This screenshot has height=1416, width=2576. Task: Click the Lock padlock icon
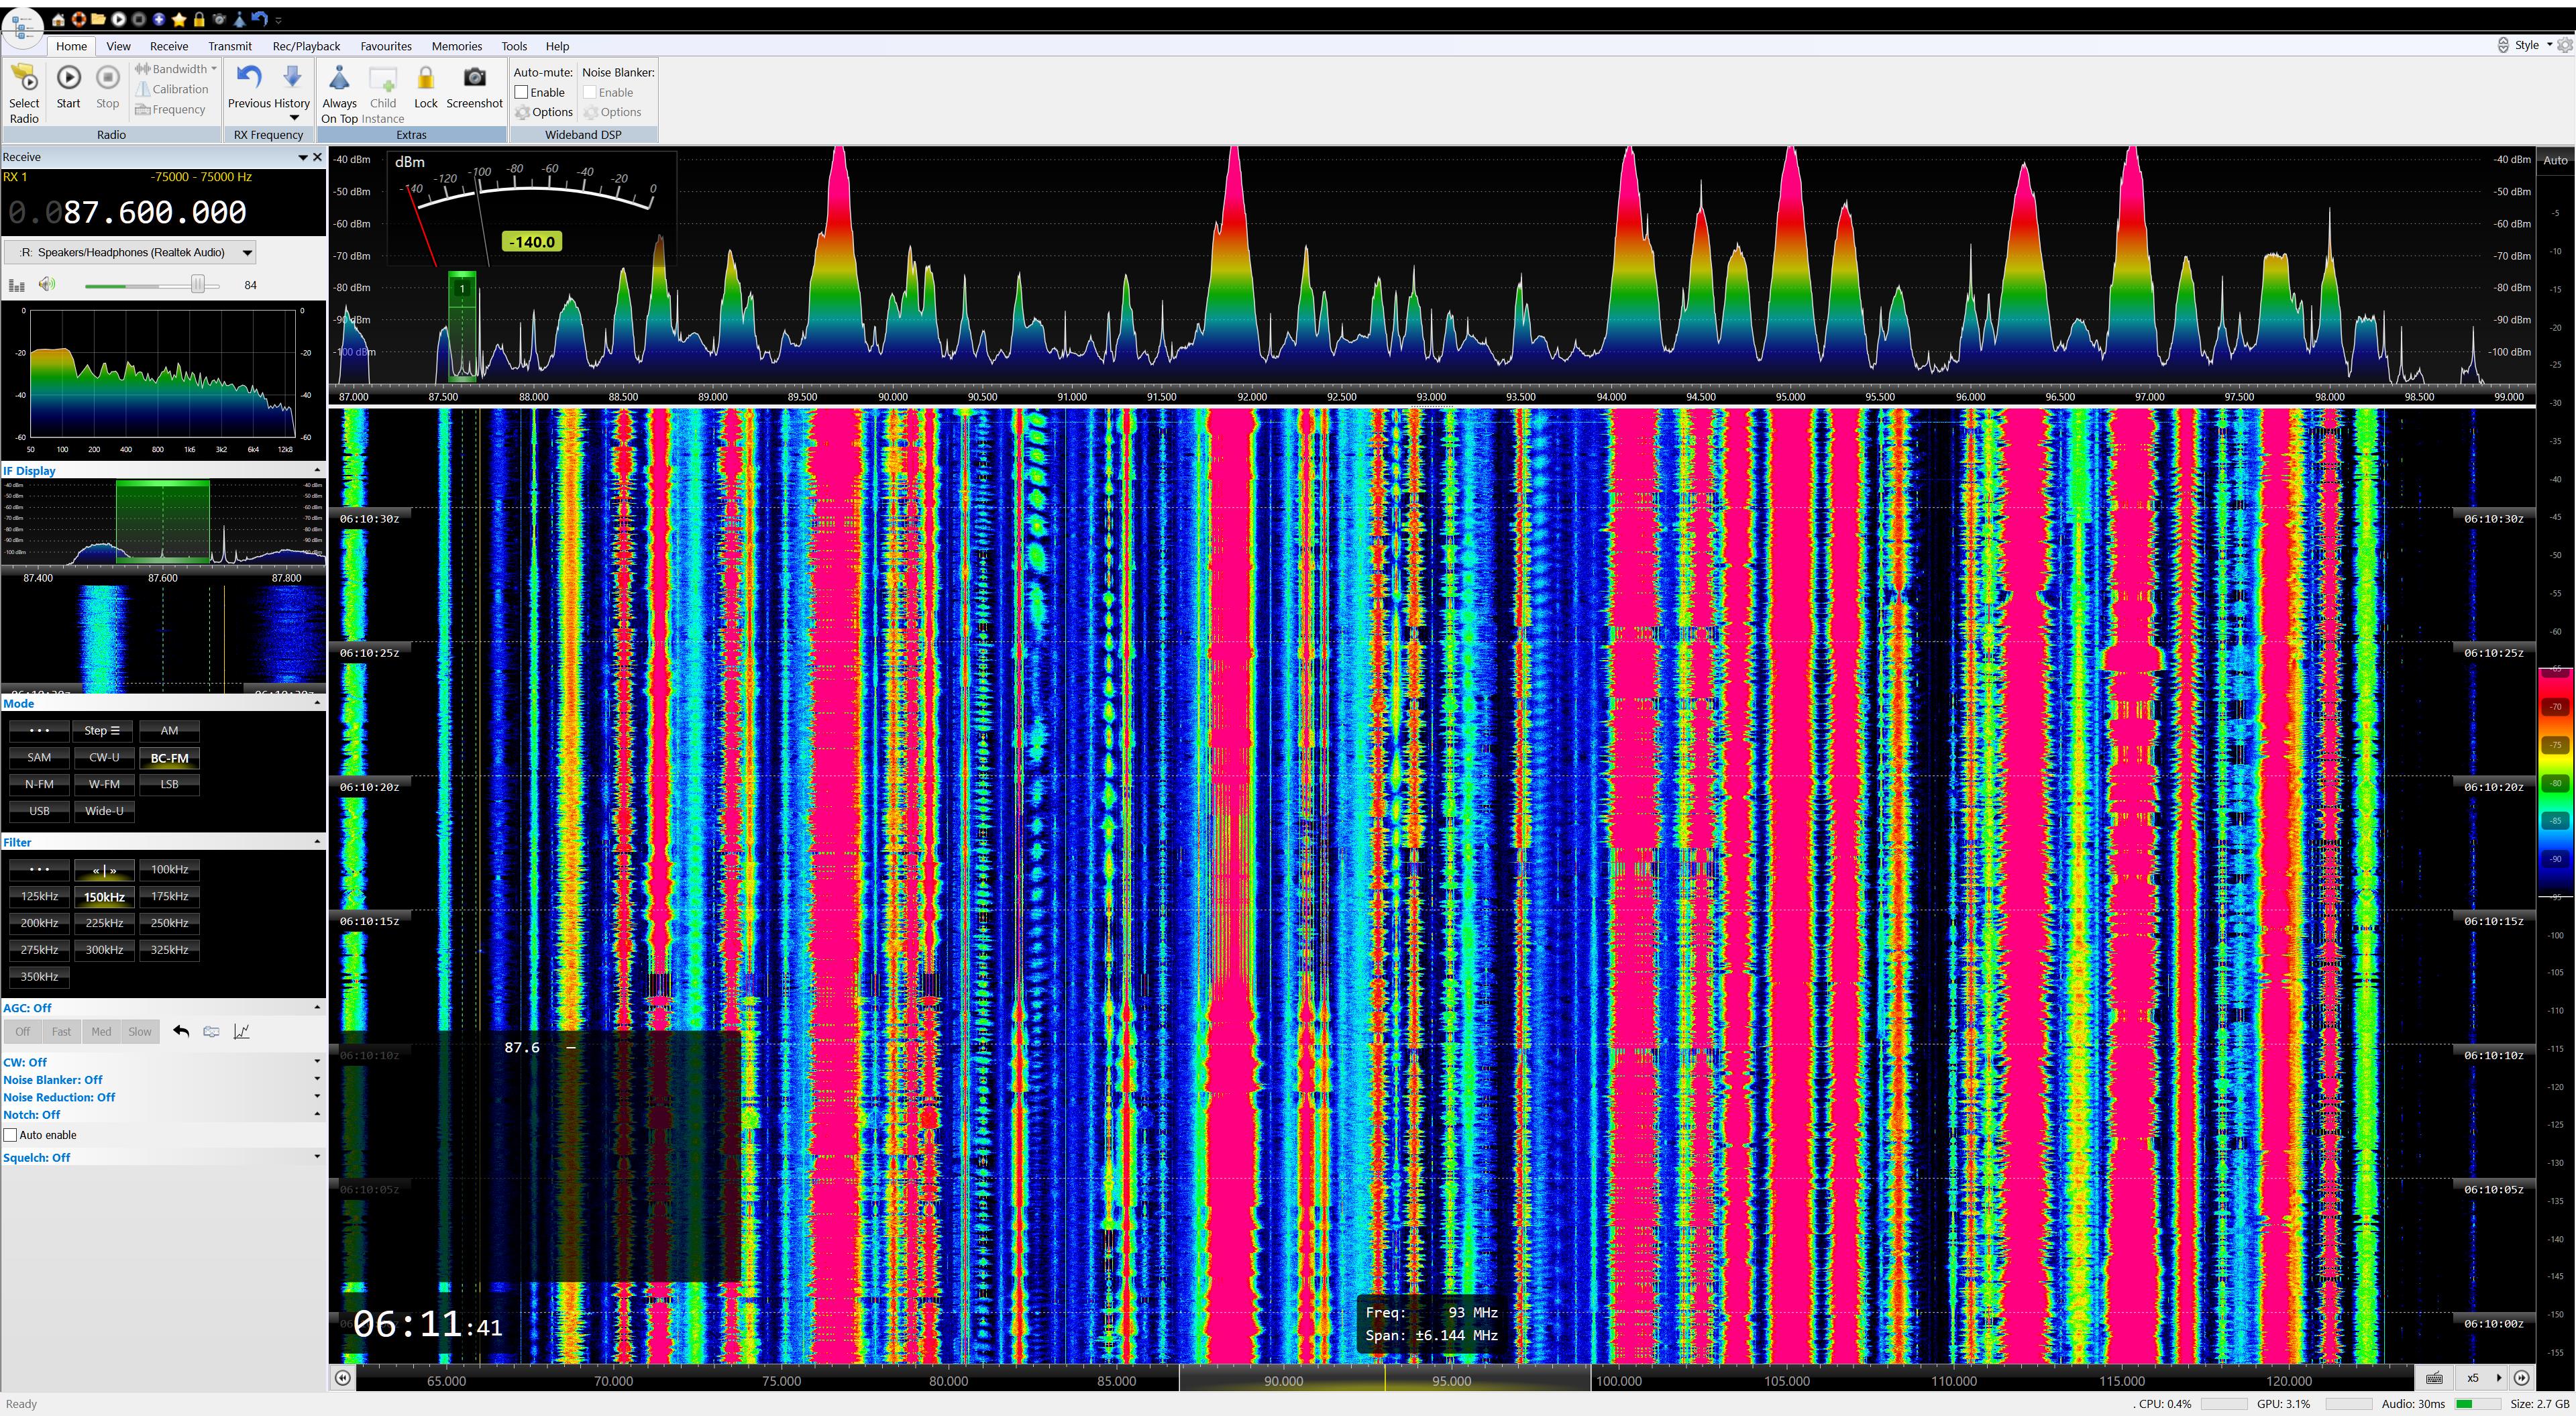click(425, 79)
